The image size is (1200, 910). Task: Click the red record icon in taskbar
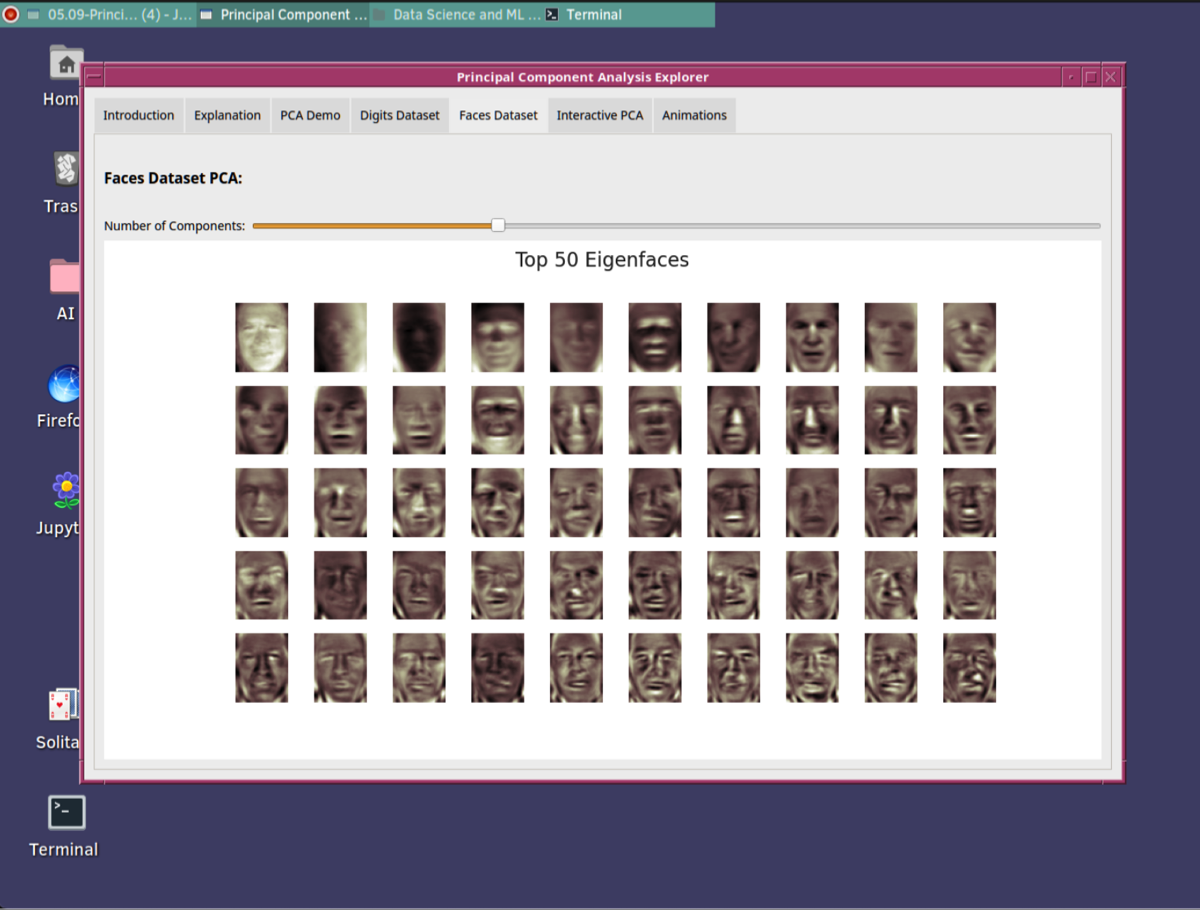11,15
